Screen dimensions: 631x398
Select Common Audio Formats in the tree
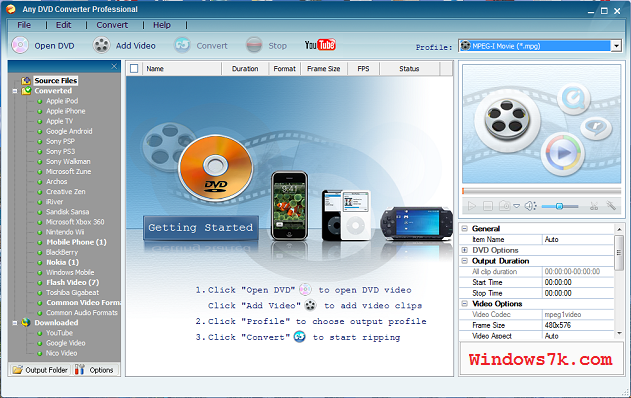coord(82,313)
